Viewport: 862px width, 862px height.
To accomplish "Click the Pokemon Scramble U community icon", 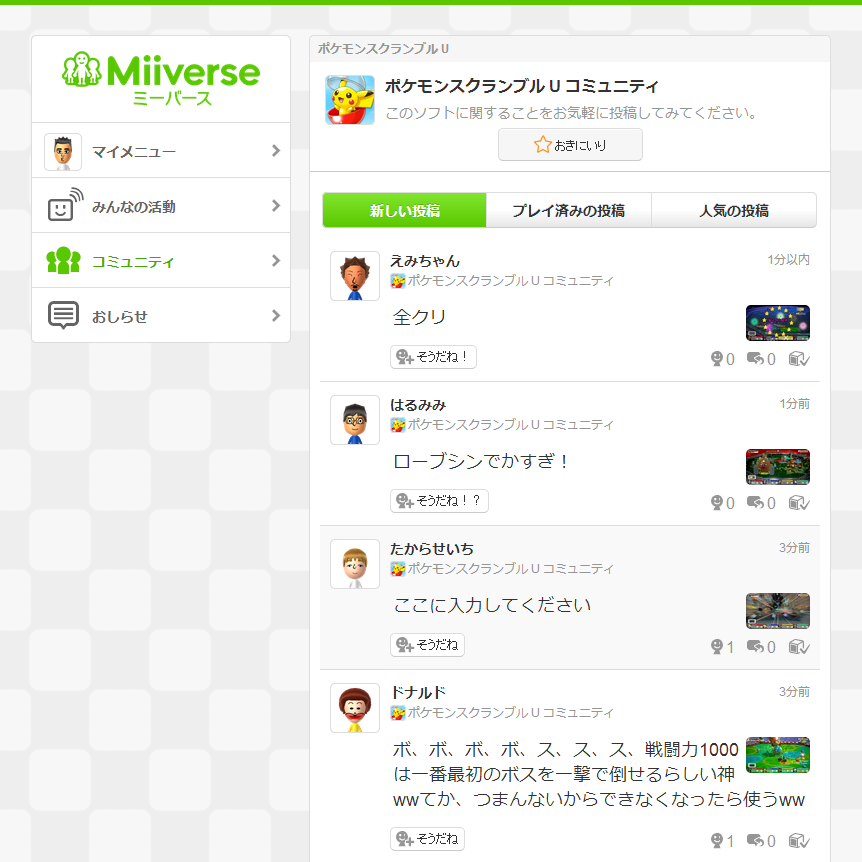I will (350, 100).
